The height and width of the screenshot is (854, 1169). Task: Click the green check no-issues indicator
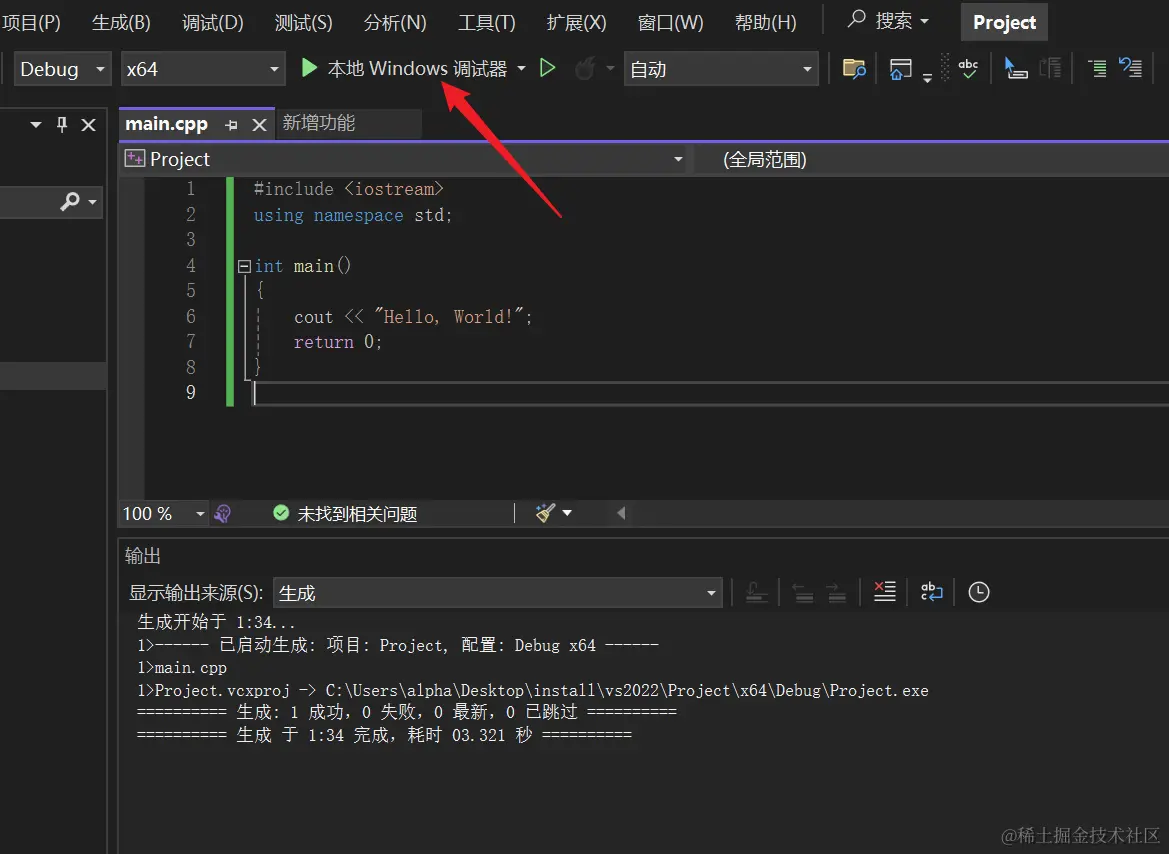pos(281,513)
